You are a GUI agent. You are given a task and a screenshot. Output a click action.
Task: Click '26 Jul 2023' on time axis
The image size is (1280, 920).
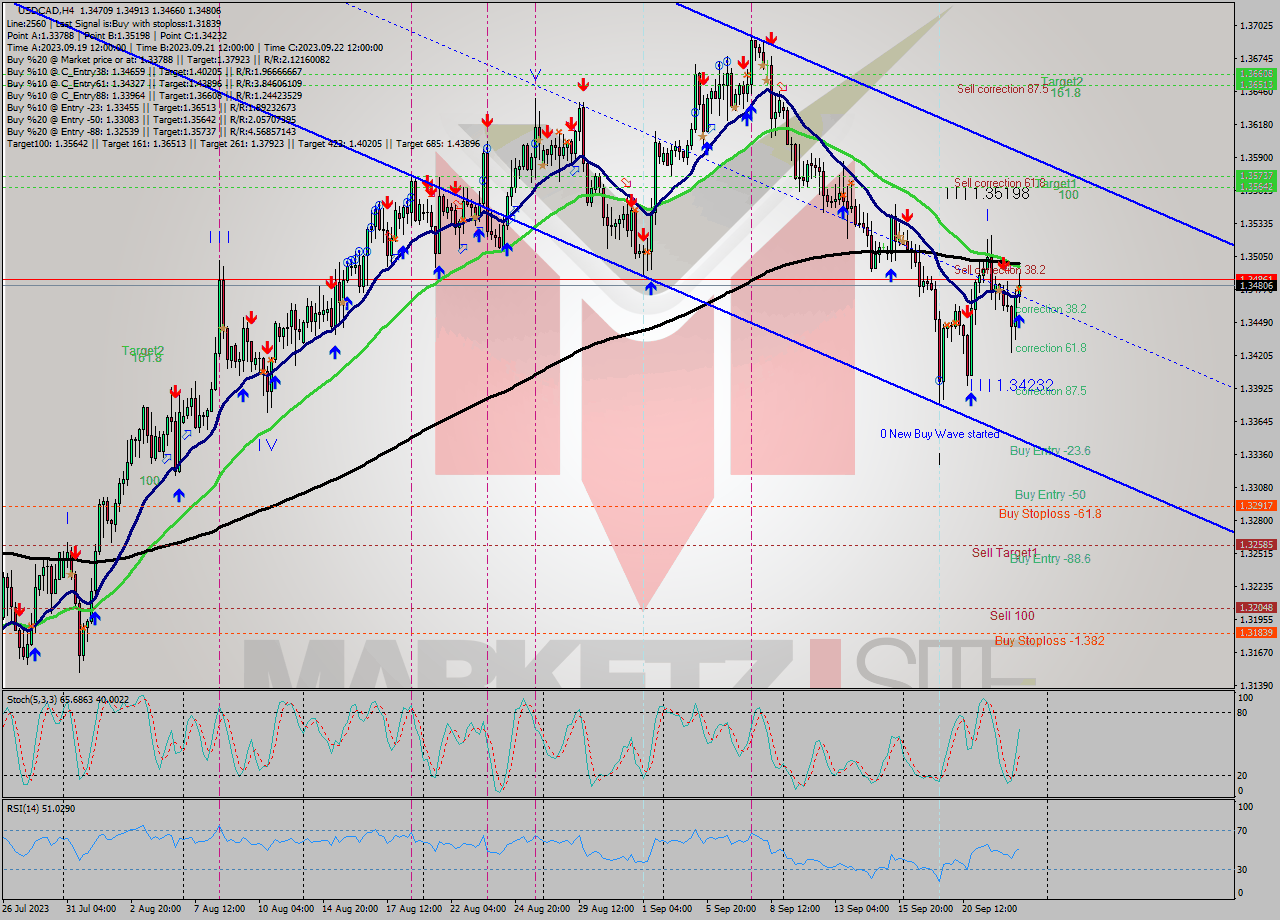pos(27,909)
